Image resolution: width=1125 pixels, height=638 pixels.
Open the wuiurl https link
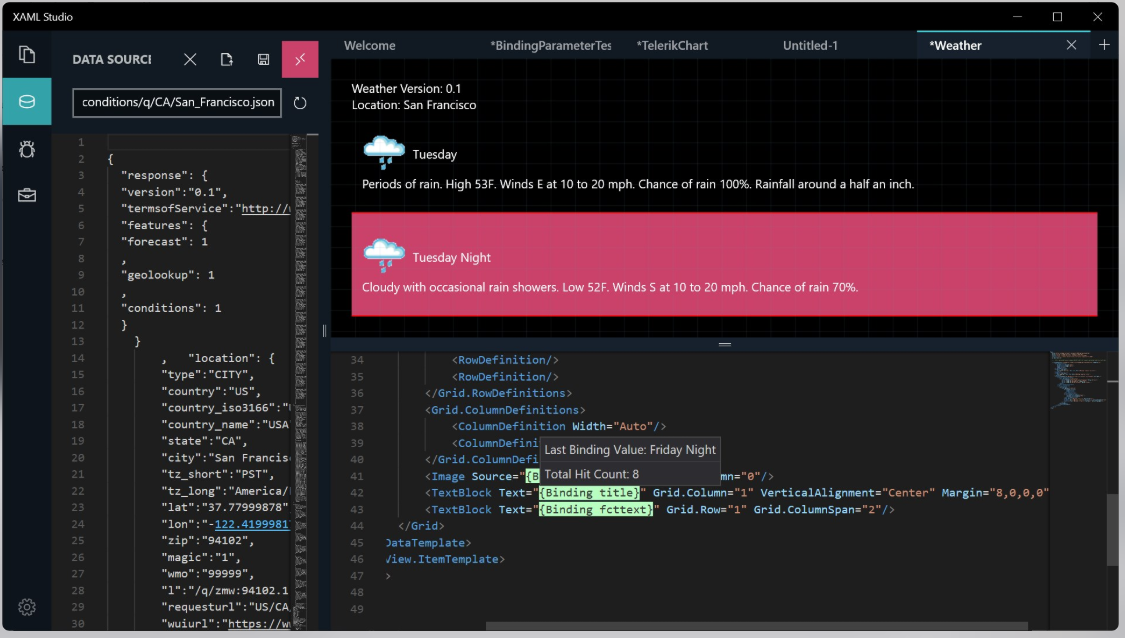click(x=260, y=624)
